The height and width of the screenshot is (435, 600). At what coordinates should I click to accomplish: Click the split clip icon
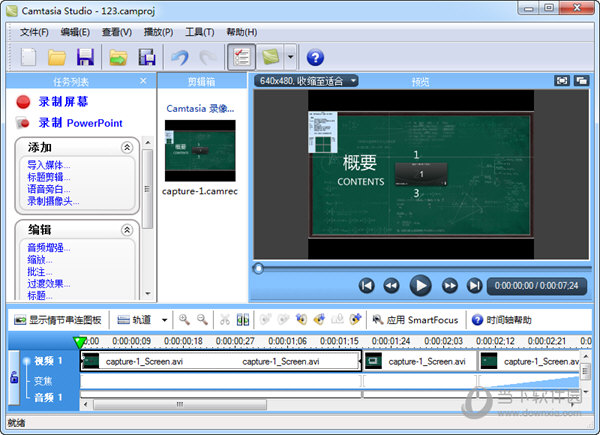click(243, 320)
